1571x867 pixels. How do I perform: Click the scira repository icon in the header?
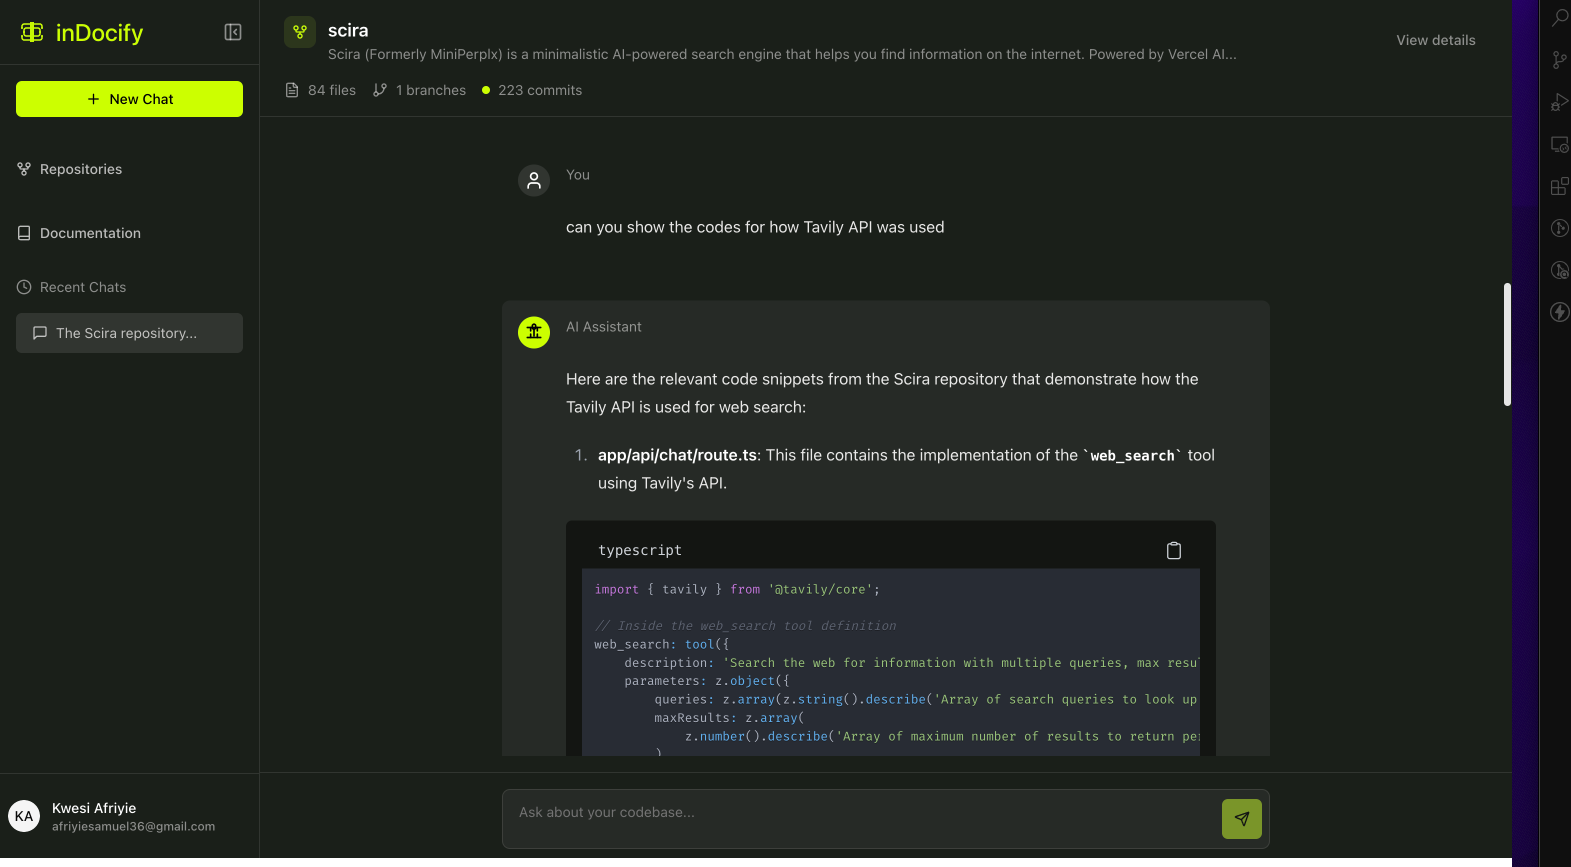pos(300,32)
